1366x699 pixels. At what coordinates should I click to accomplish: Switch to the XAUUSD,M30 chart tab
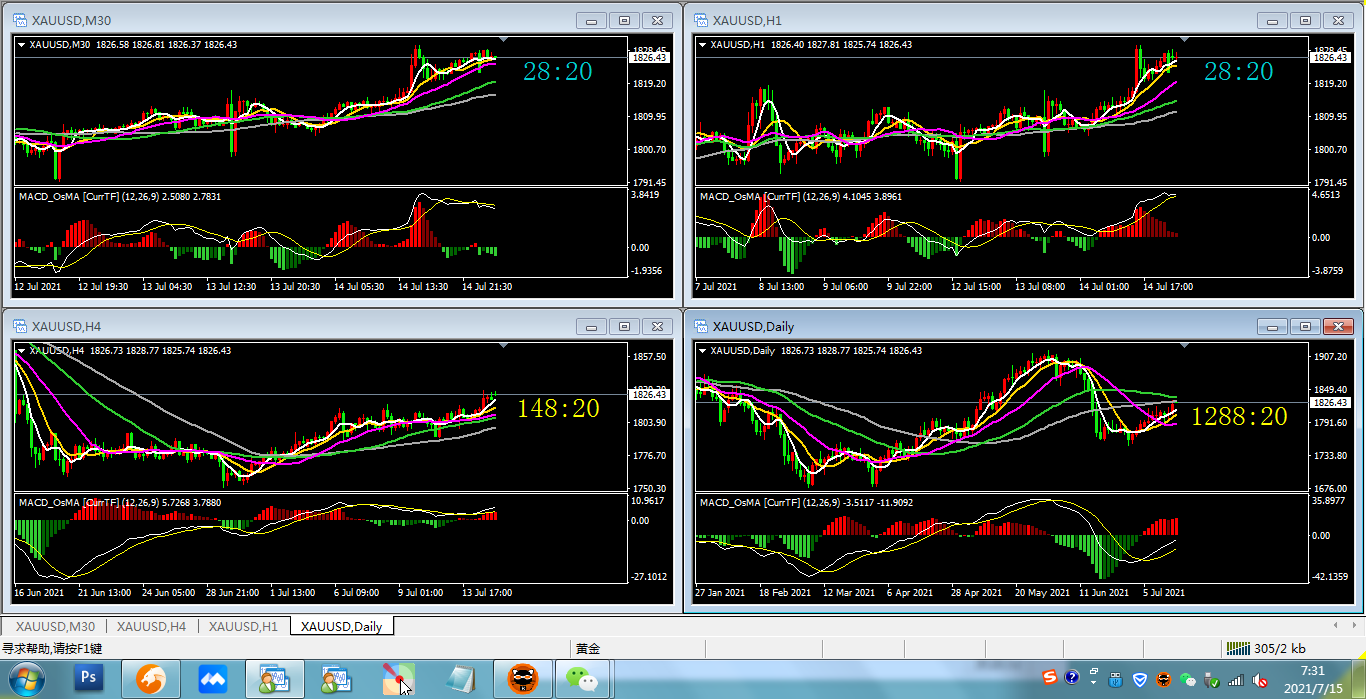55,626
